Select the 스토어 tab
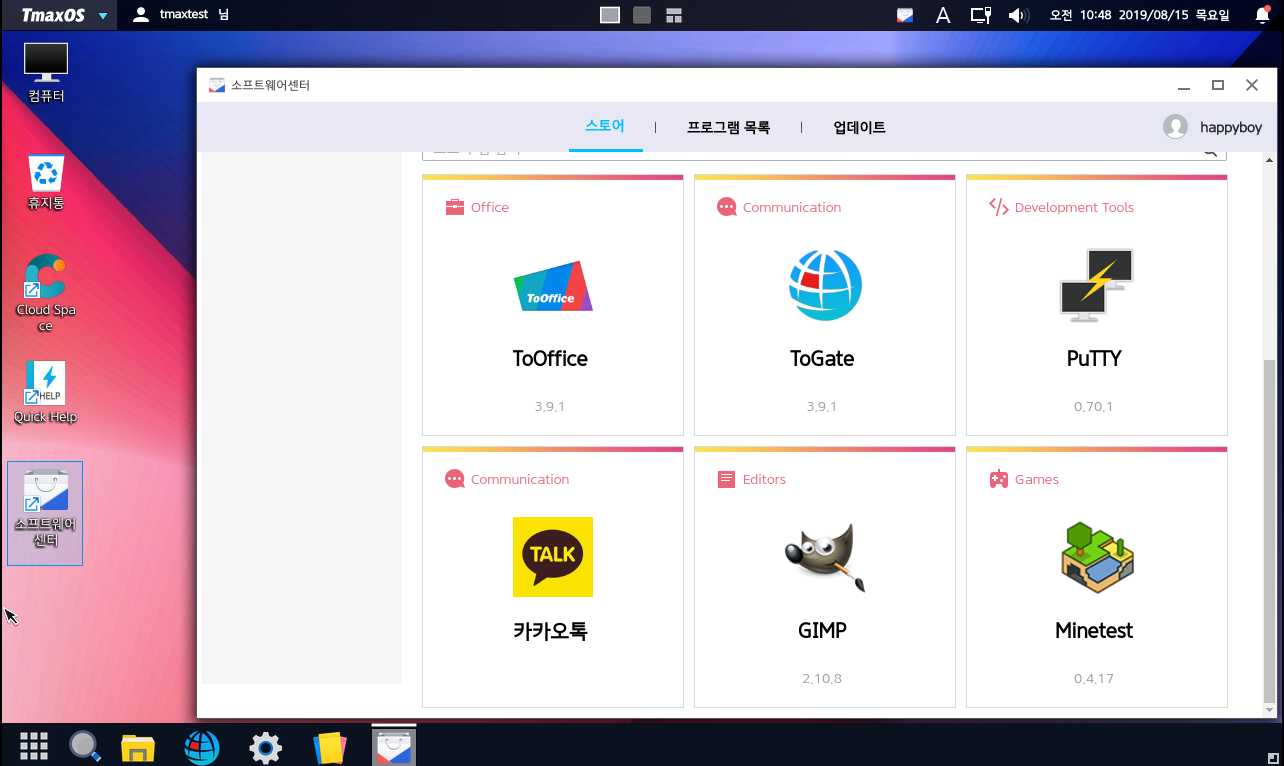 [x=605, y=126]
